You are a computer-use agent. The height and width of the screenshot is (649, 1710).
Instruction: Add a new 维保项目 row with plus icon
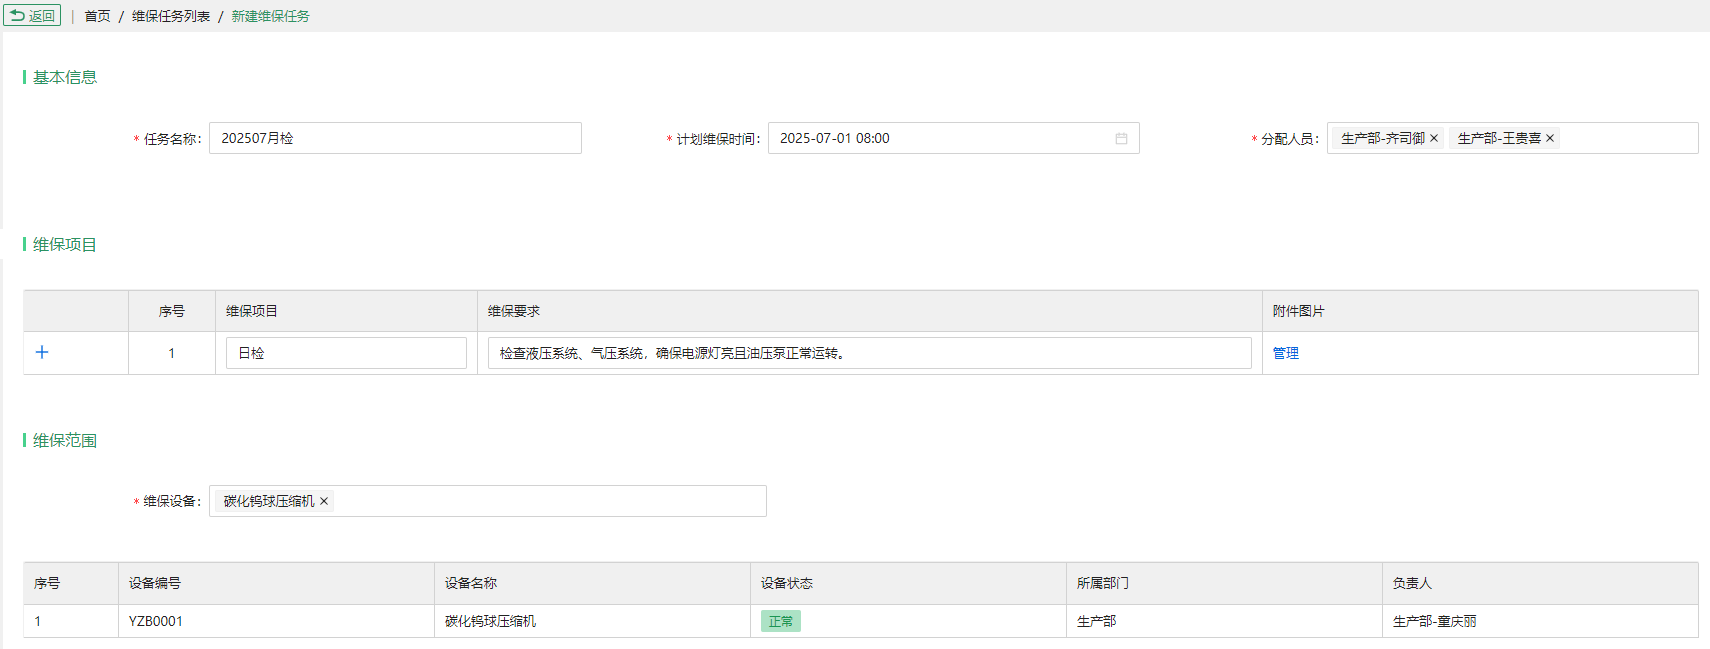tap(42, 352)
